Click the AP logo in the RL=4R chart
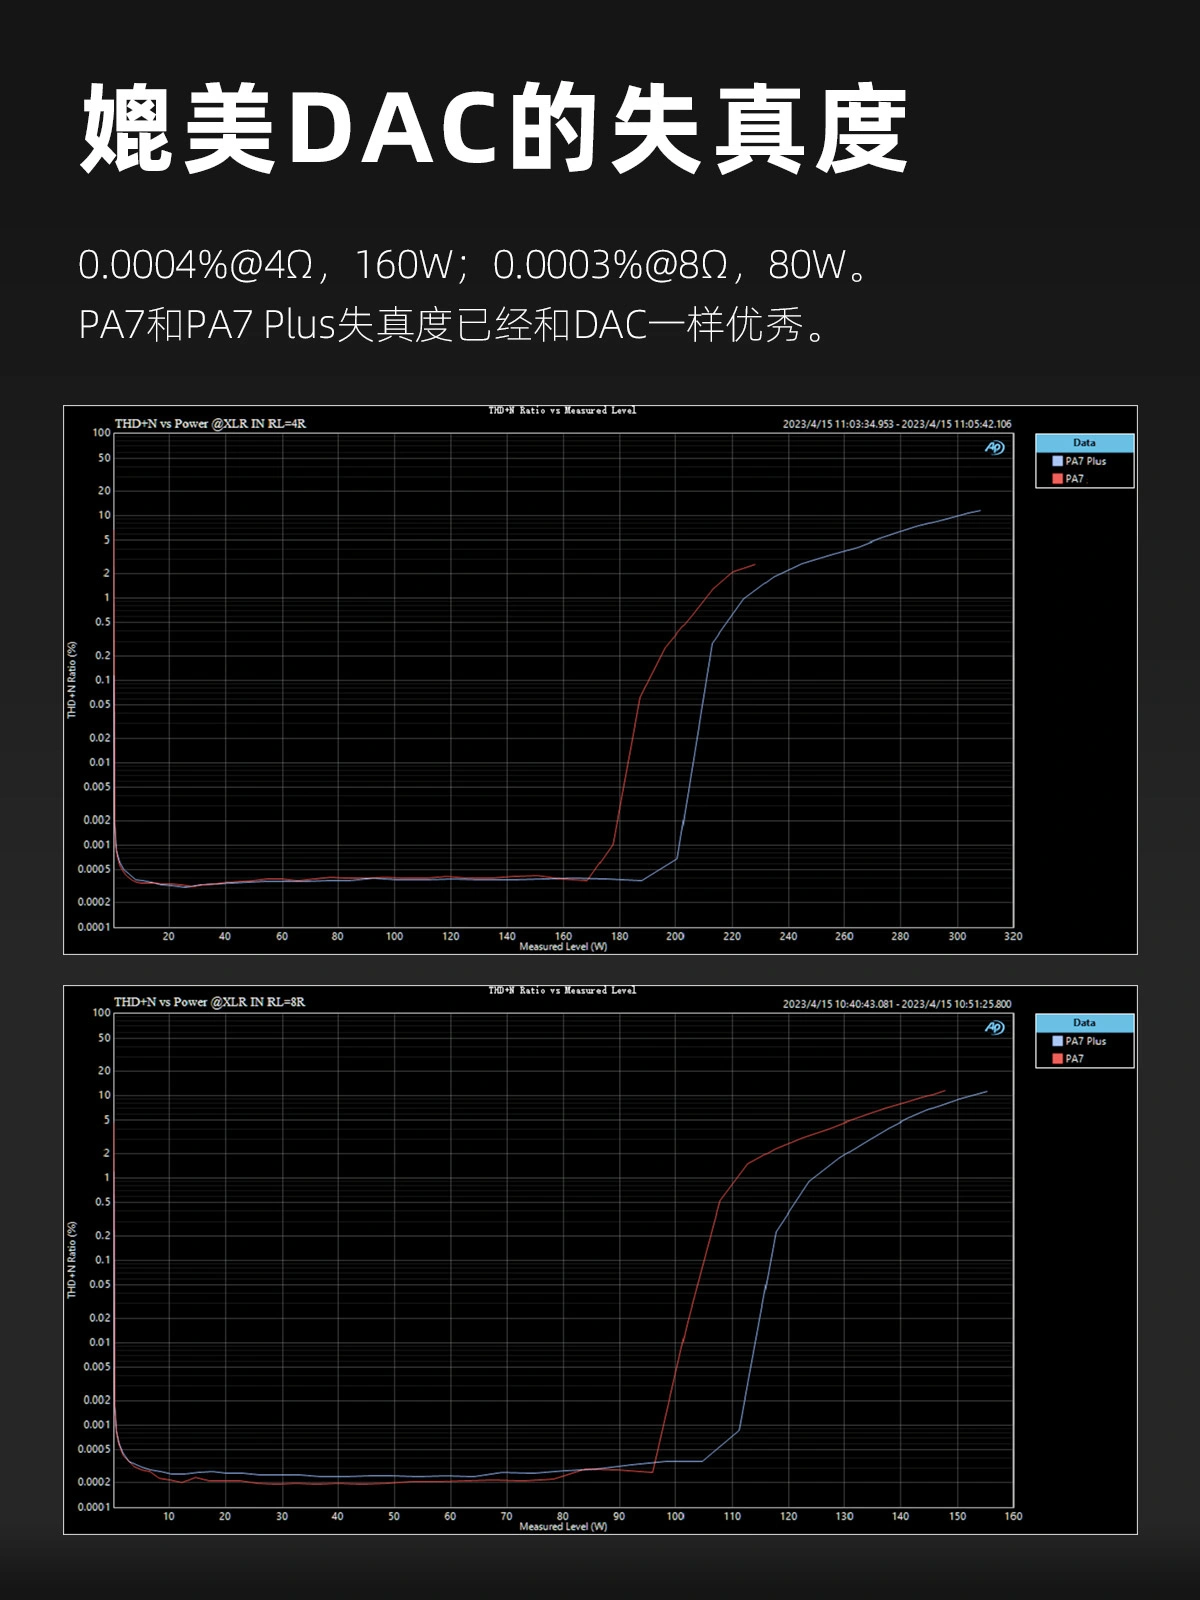Image resolution: width=1200 pixels, height=1600 pixels. [x=994, y=447]
